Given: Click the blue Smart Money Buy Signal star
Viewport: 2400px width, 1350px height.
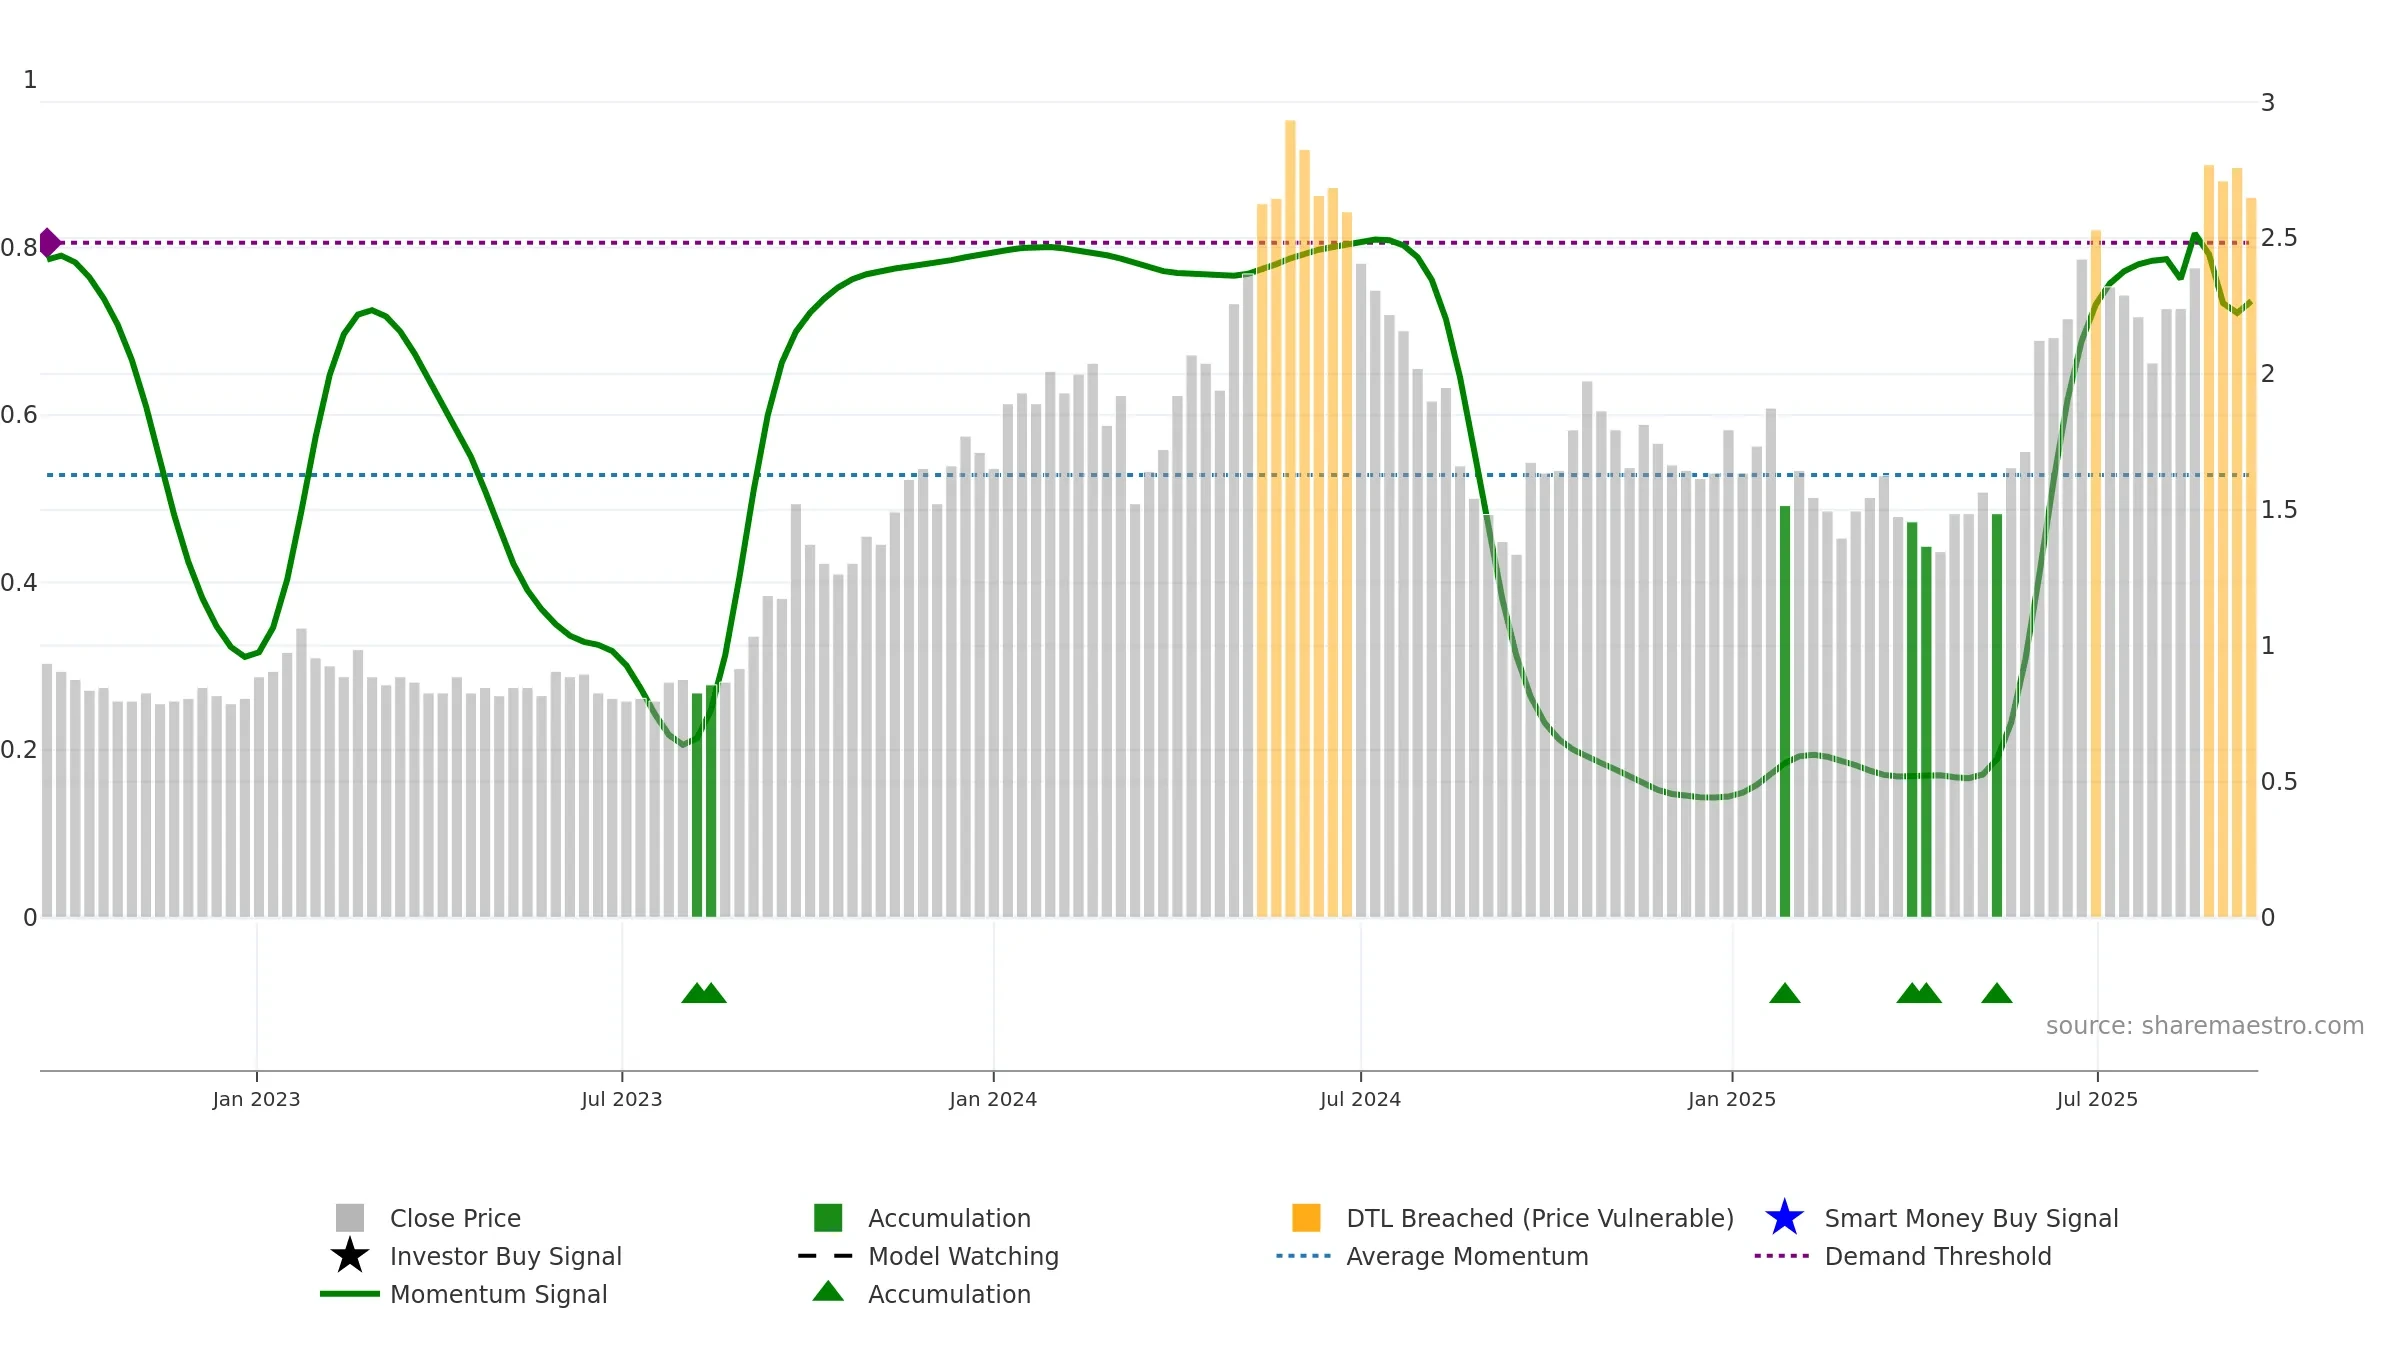Looking at the screenshot, I should 1784,1218.
